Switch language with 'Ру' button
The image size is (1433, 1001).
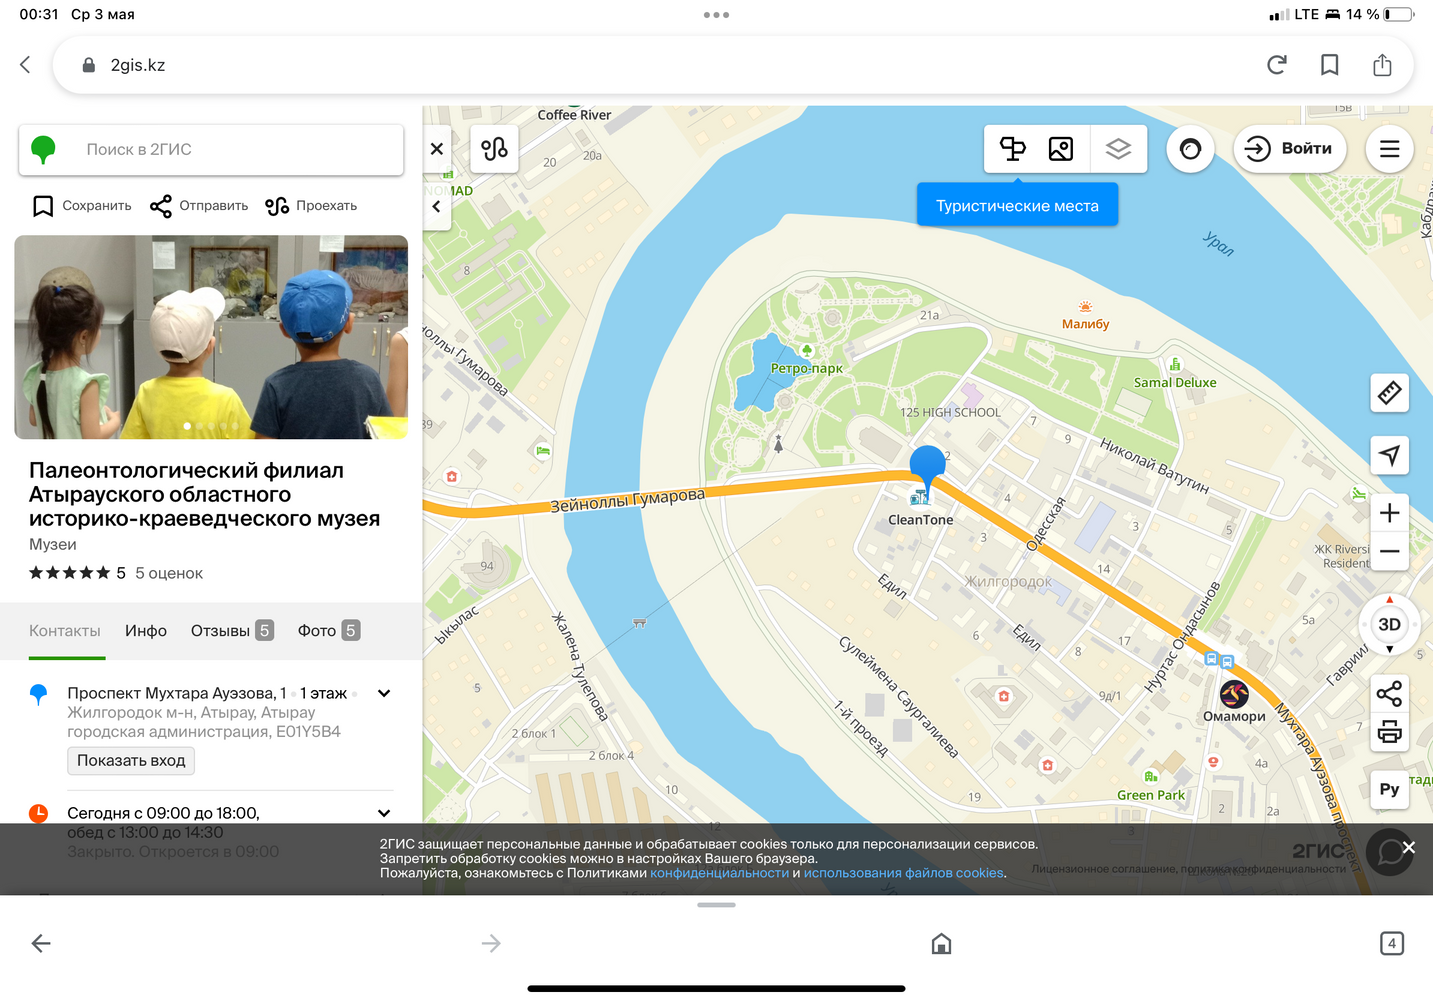point(1389,789)
